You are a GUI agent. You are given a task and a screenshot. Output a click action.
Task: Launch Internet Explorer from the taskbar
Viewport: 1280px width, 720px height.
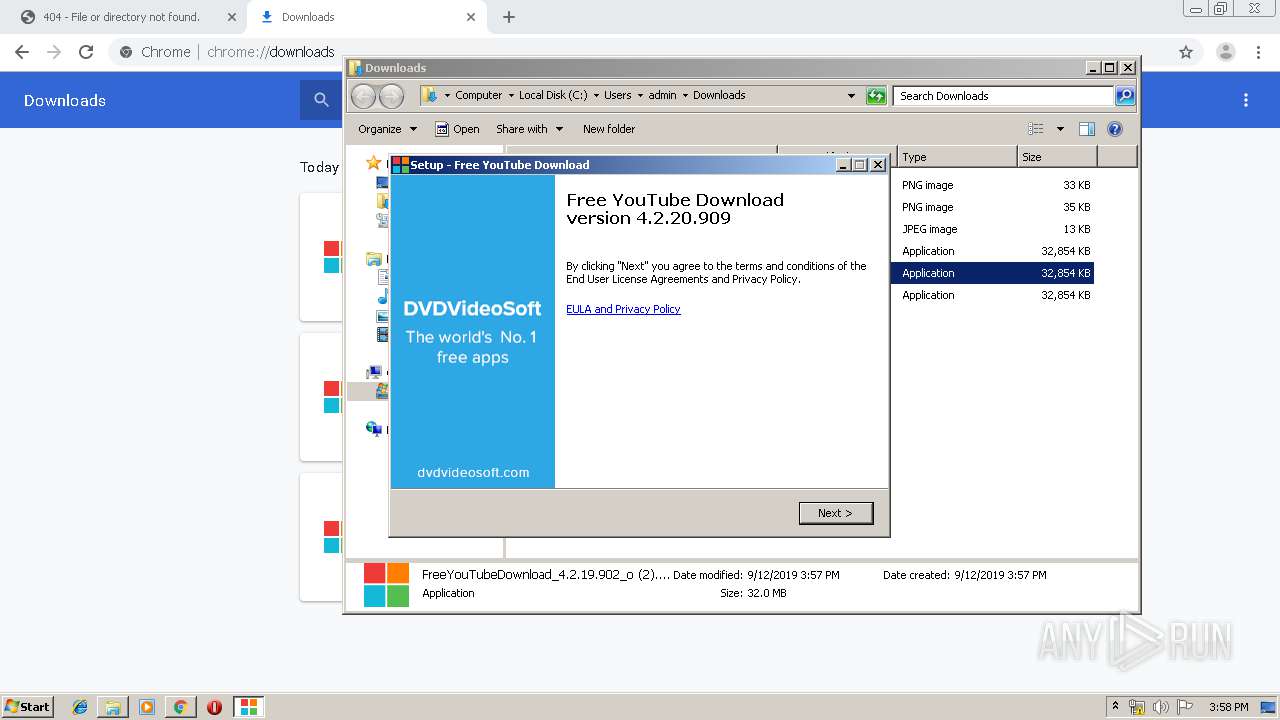pos(80,707)
